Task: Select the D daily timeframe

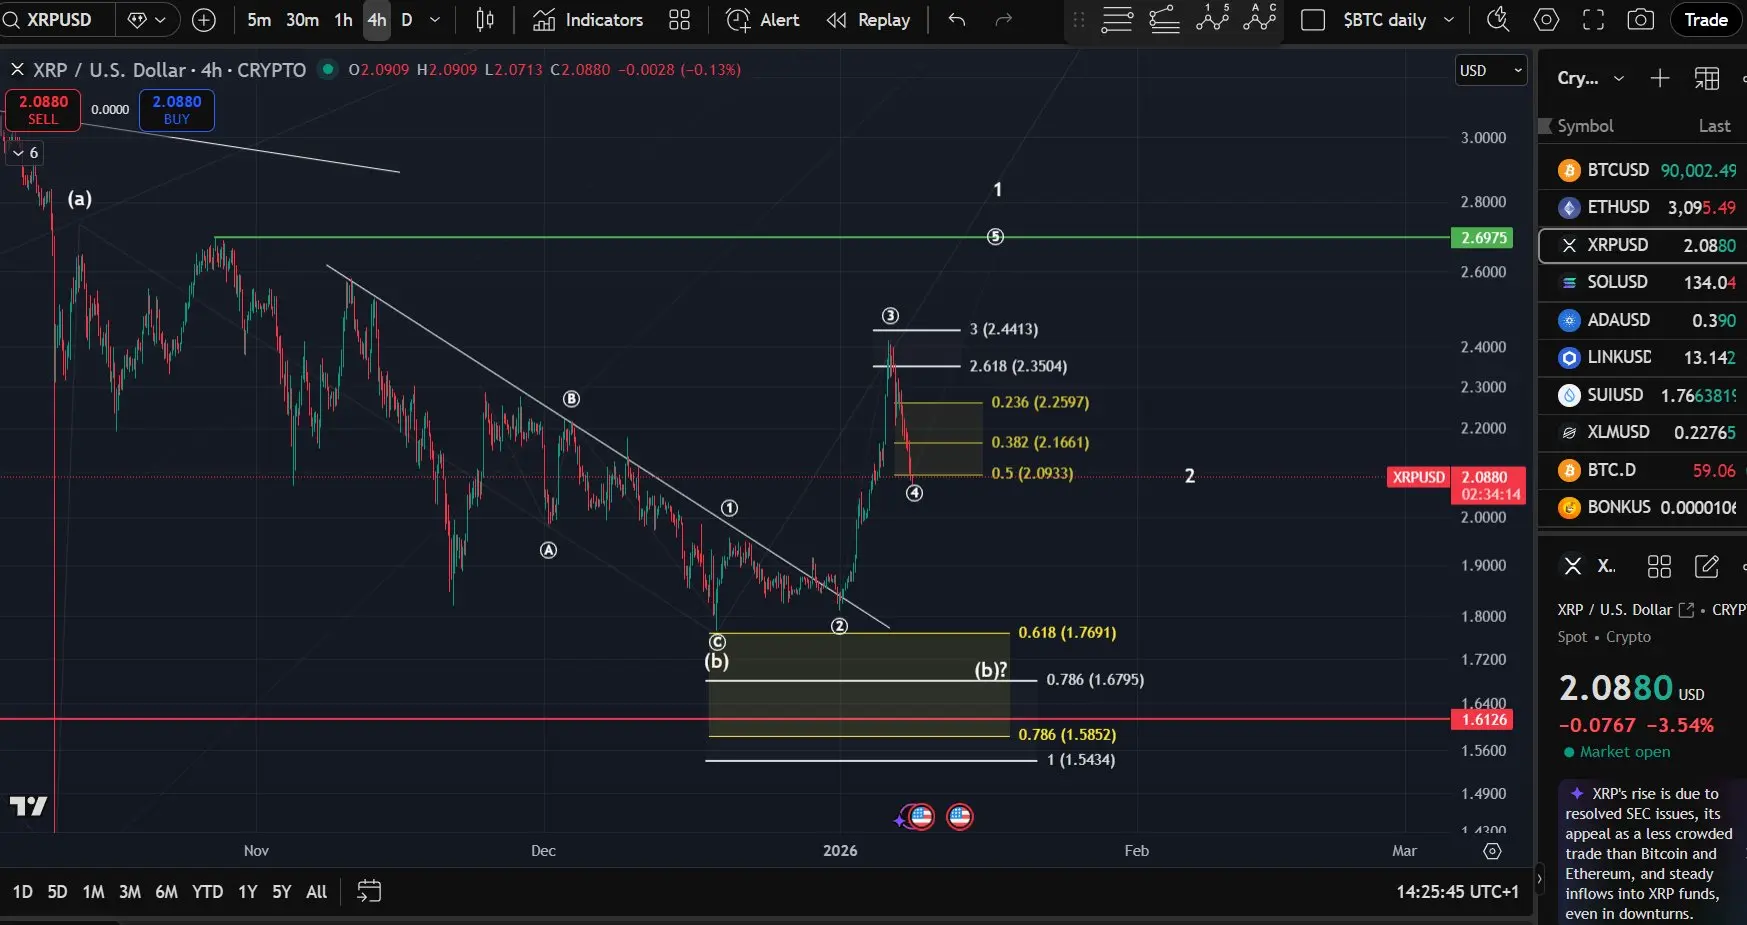Action: (407, 20)
